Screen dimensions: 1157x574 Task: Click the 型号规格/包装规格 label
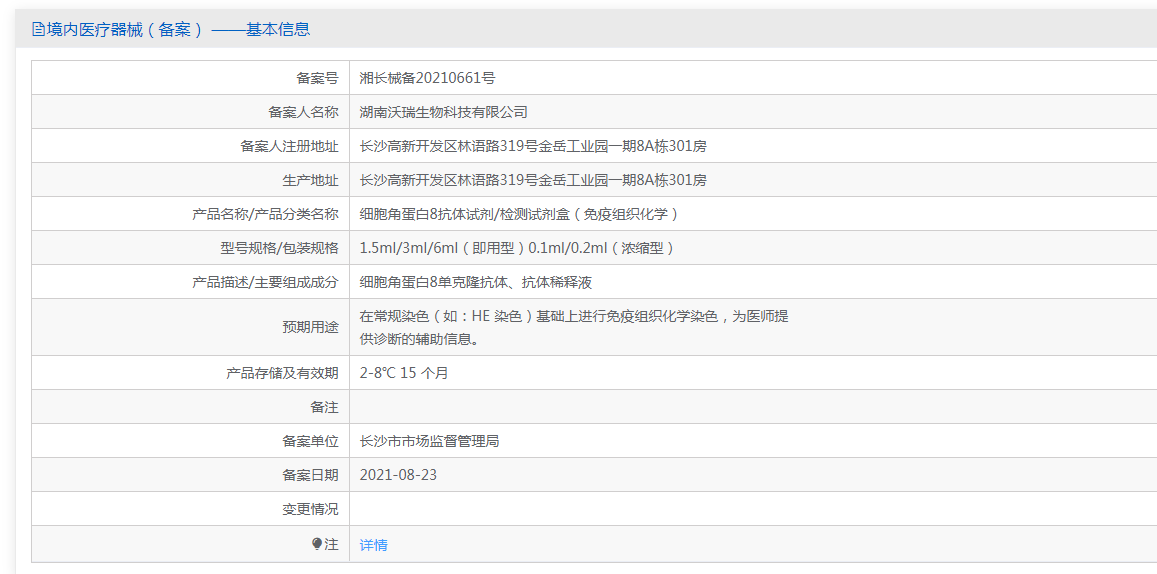[x=280, y=248]
